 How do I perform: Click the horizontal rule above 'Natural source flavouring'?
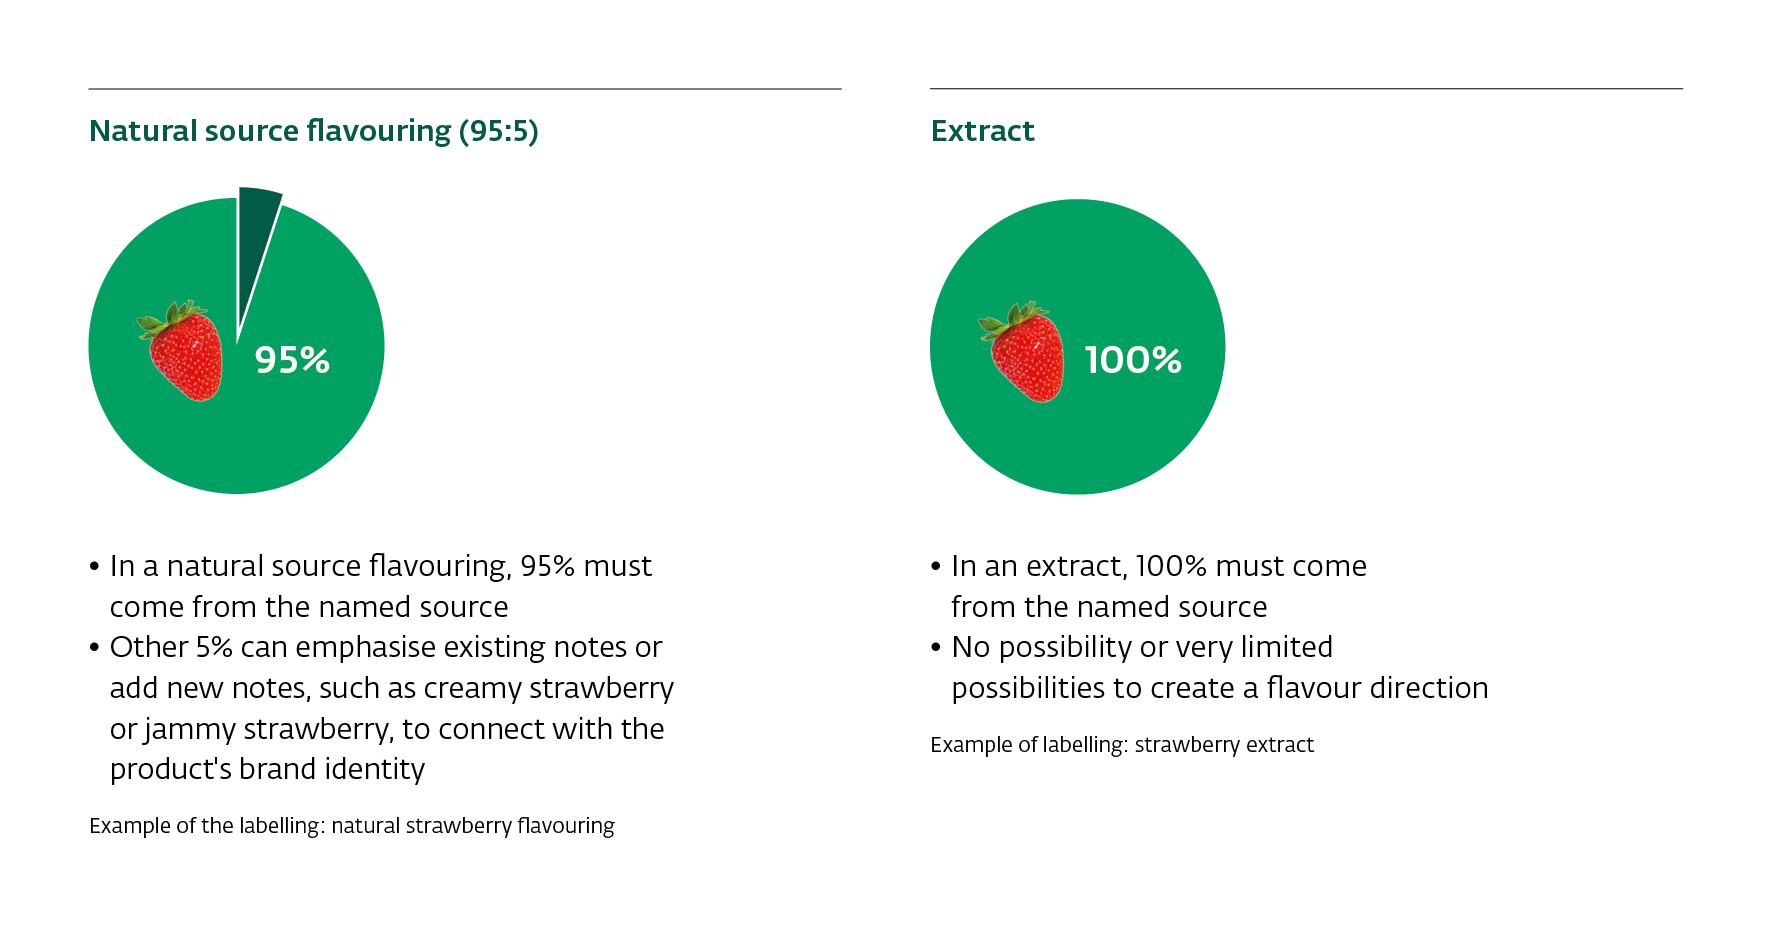(465, 89)
